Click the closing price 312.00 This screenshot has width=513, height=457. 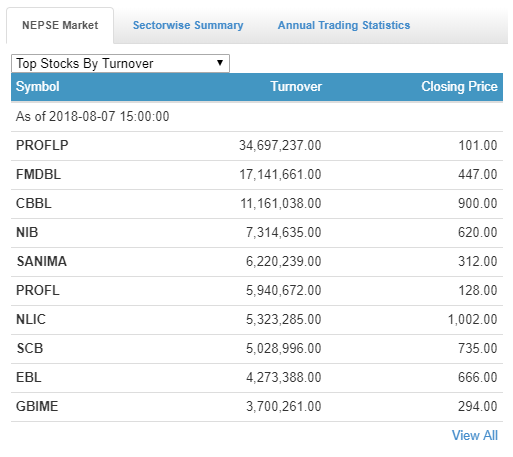(478, 261)
